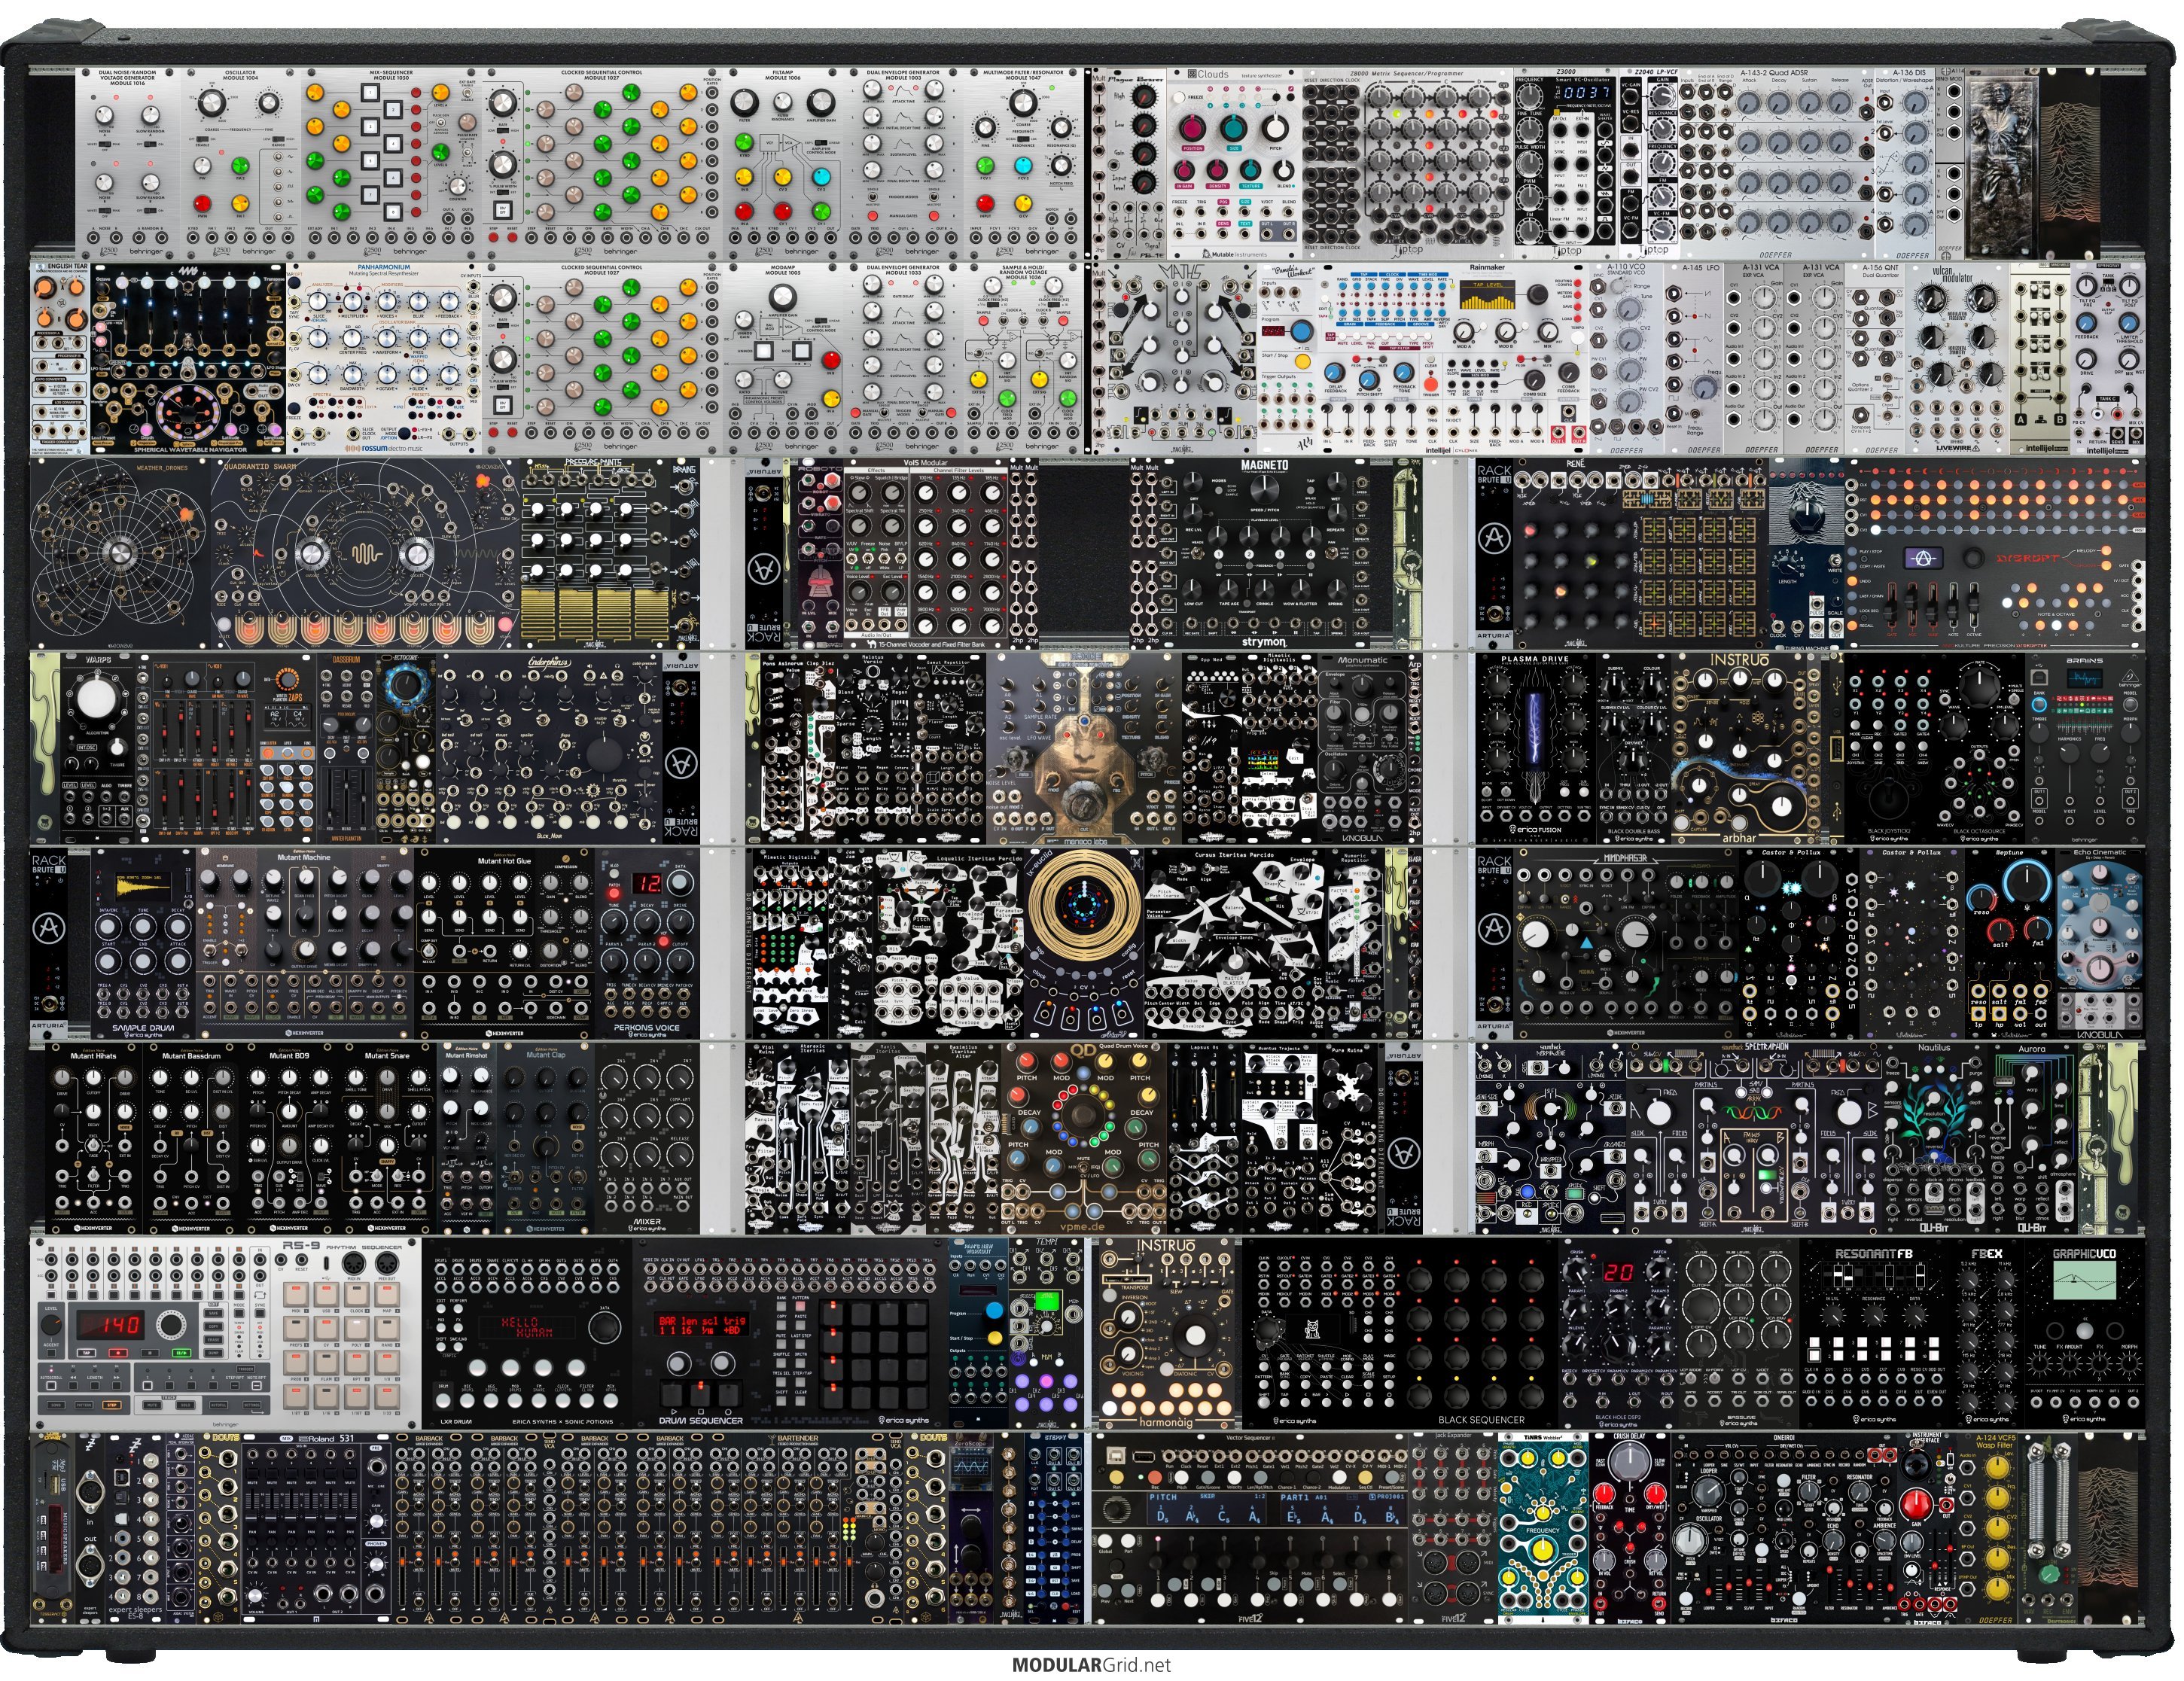Click the Z3000 frequency display reading 0037
The width and height of the screenshot is (2184, 1681).
pyautogui.click(x=1586, y=92)
